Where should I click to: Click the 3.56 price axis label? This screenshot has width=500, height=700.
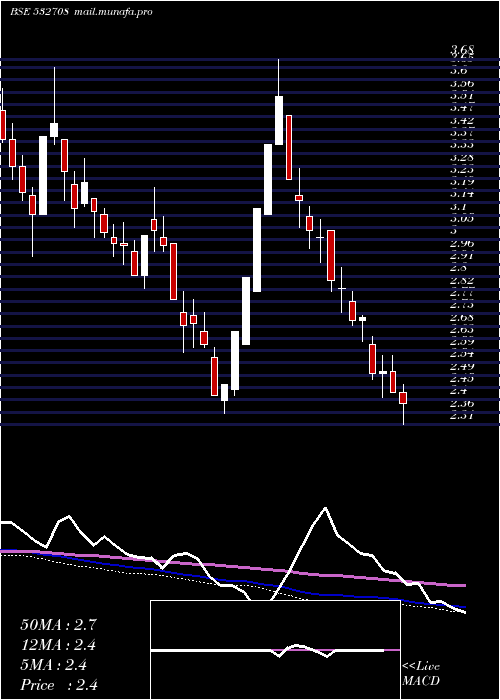(x=462, y=83)
